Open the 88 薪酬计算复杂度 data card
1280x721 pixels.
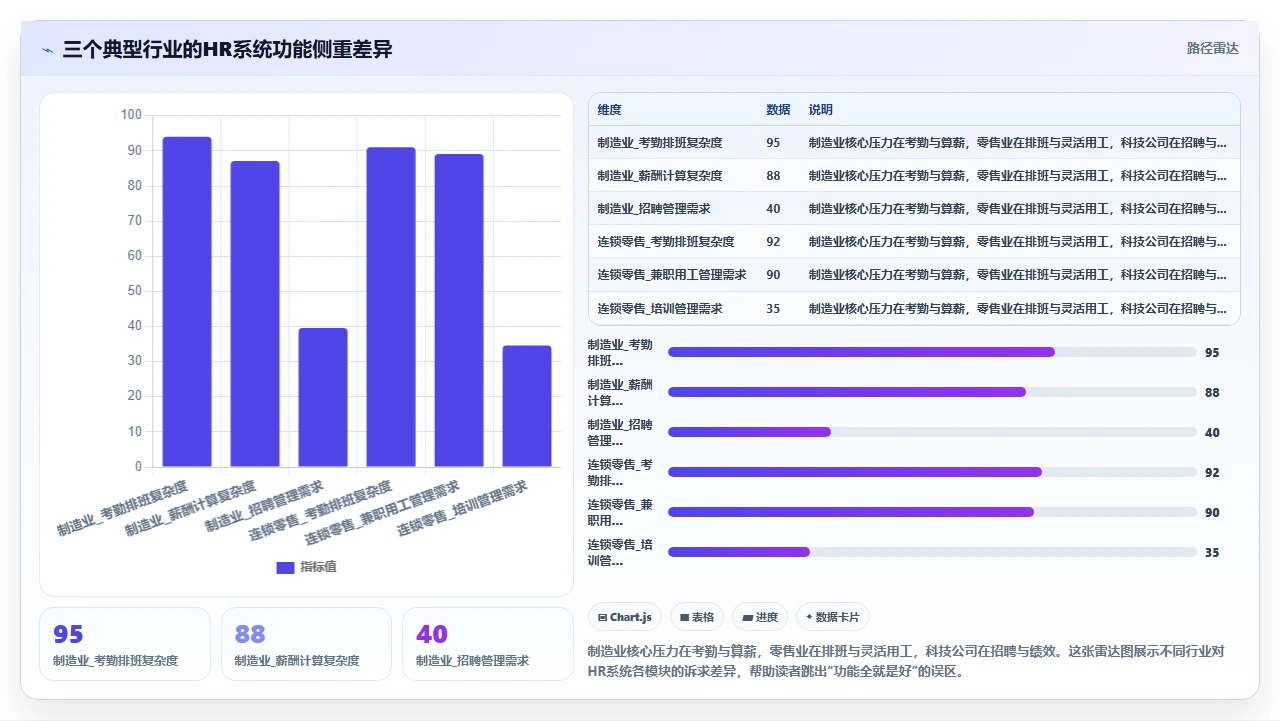coord(306,644)
